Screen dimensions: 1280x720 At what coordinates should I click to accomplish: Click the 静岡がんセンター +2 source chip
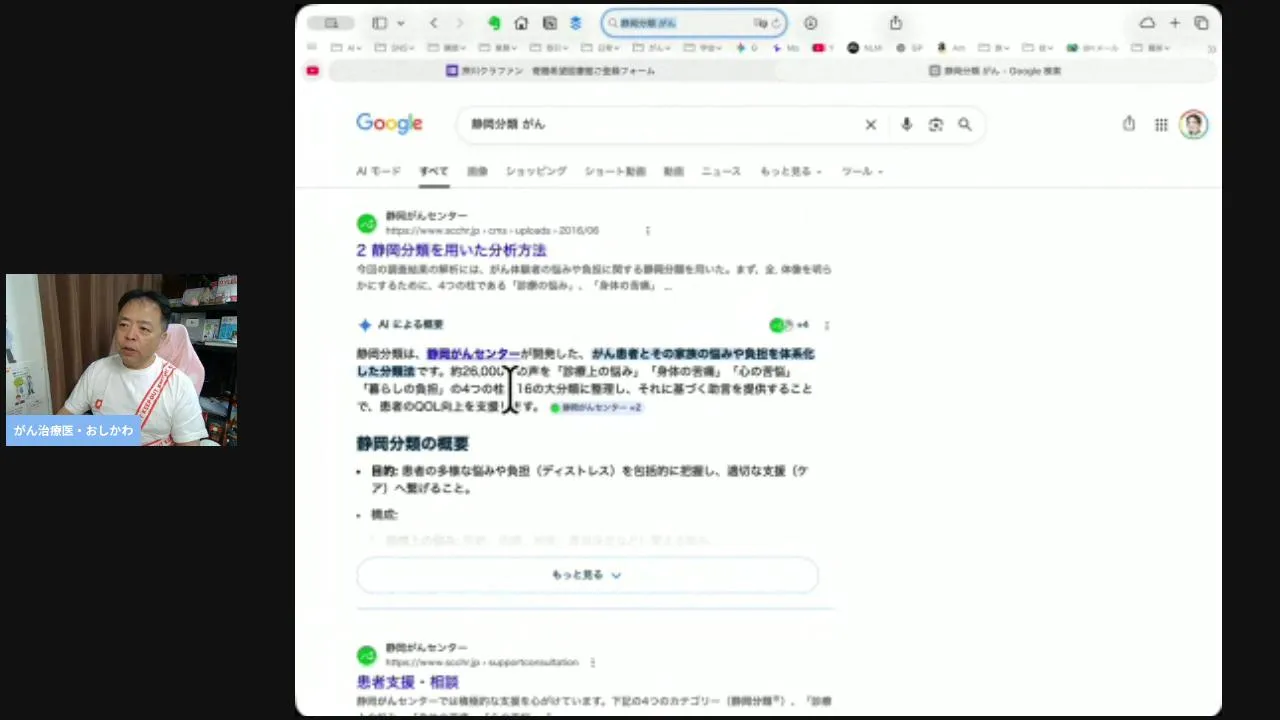point(596,407)
